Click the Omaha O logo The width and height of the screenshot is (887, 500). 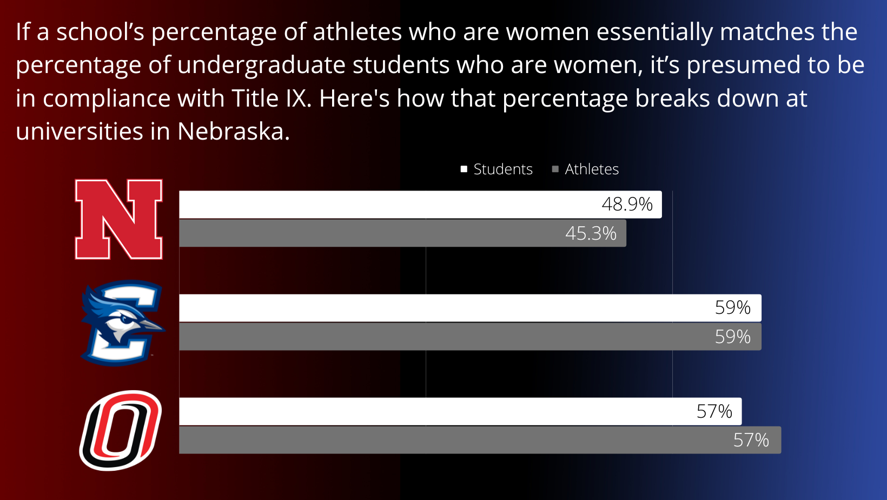[120, 431]
